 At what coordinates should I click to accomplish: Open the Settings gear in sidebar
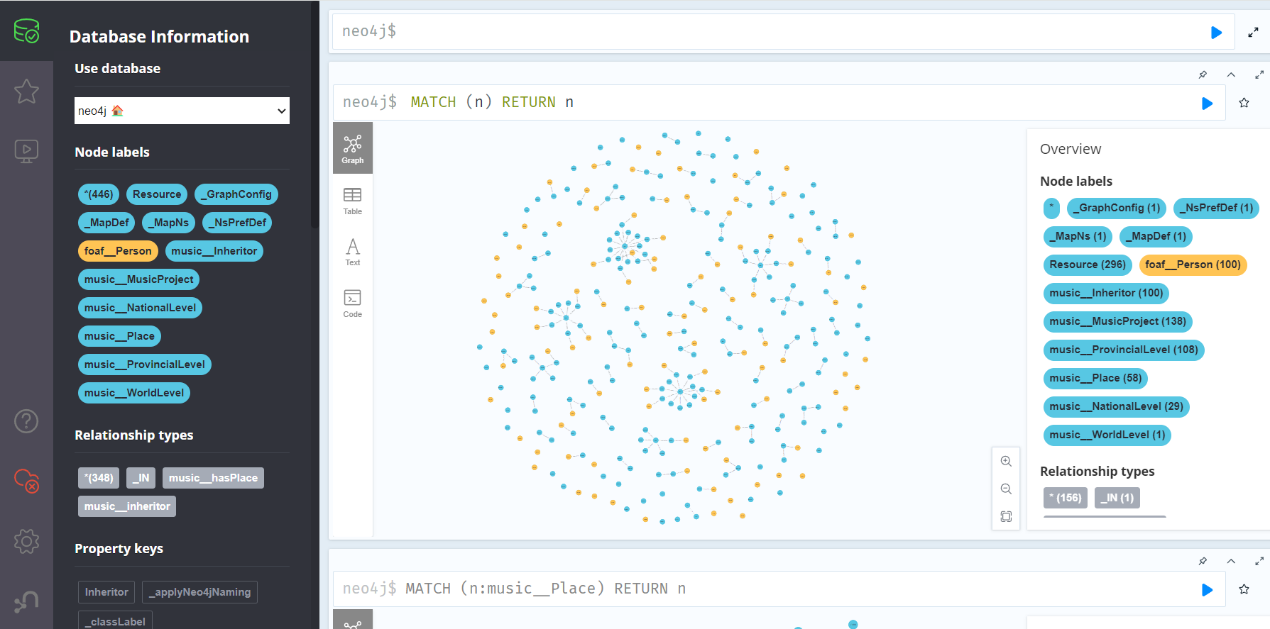(26, 541)
